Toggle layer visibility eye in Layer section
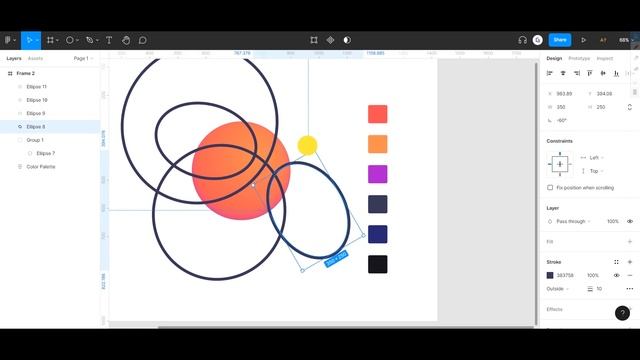This screenshot has height=360, width=640. point(630,221)
